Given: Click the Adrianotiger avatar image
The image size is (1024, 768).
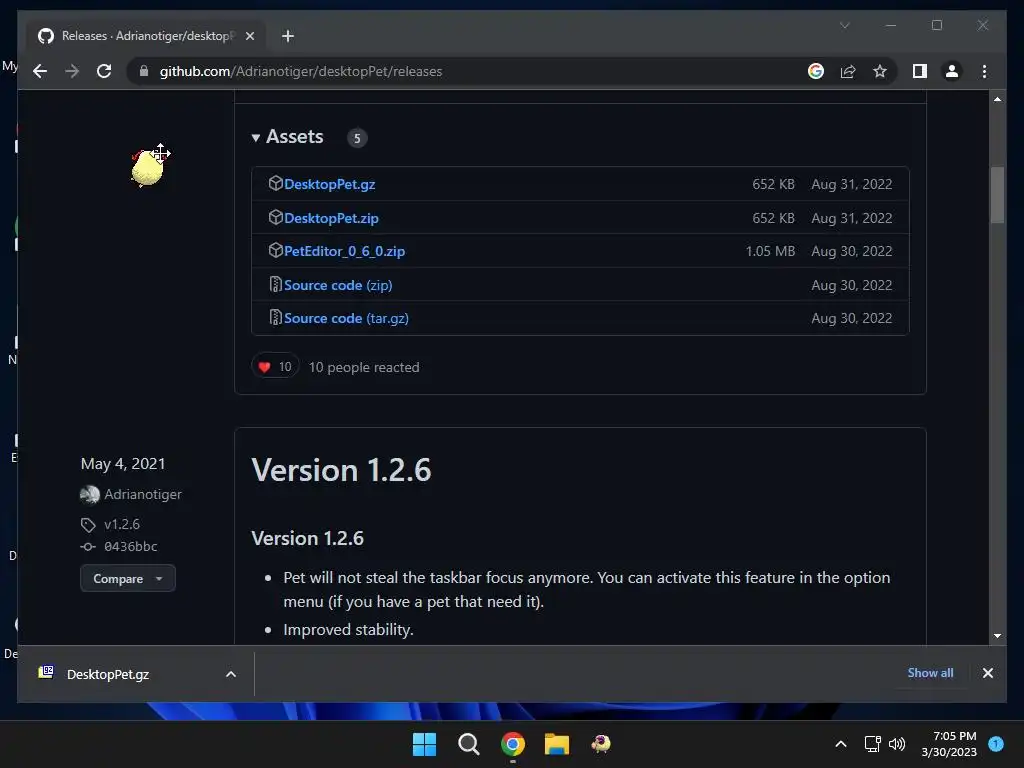Looking at the screenshot, I should coord(89,494).
